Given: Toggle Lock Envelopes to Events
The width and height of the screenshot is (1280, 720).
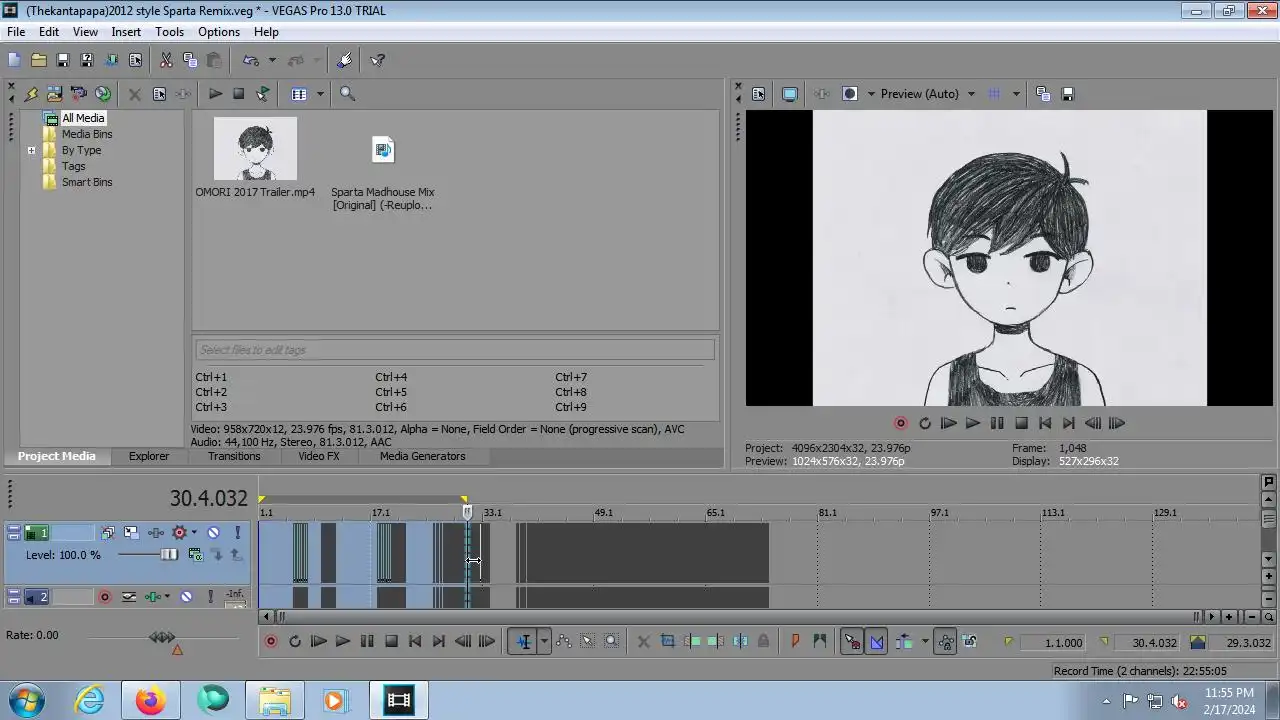Looking at the screenshot, I should (x=945, y=642).
